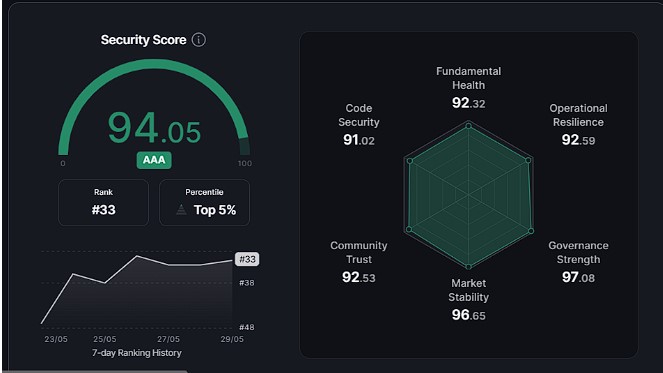Click the Percentile triangle icon
Viewport: 663px width, 373px height.
click(x=181, y=209)
